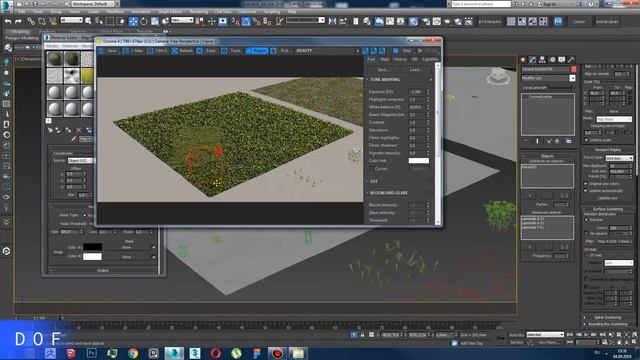Open the BEAUTY render element dropdown

[327, 51]
